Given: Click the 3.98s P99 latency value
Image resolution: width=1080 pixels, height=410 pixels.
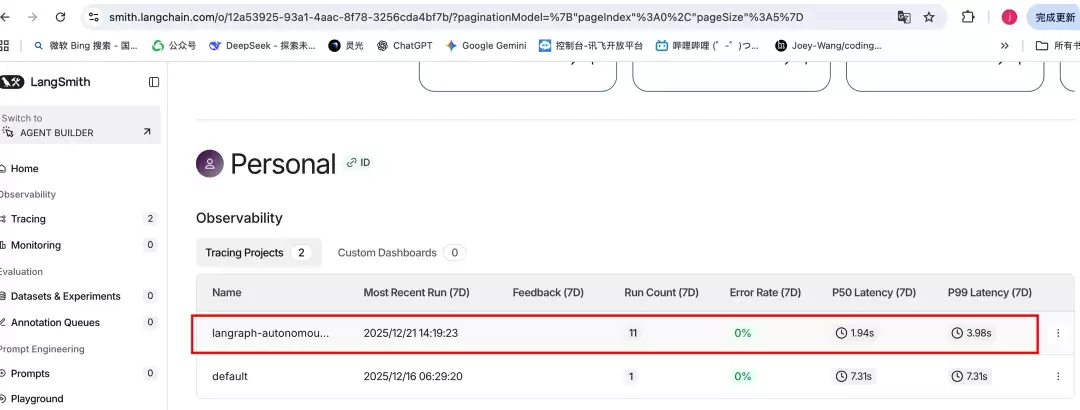Looking at the screenshot, I should click(x=971, y=333).
